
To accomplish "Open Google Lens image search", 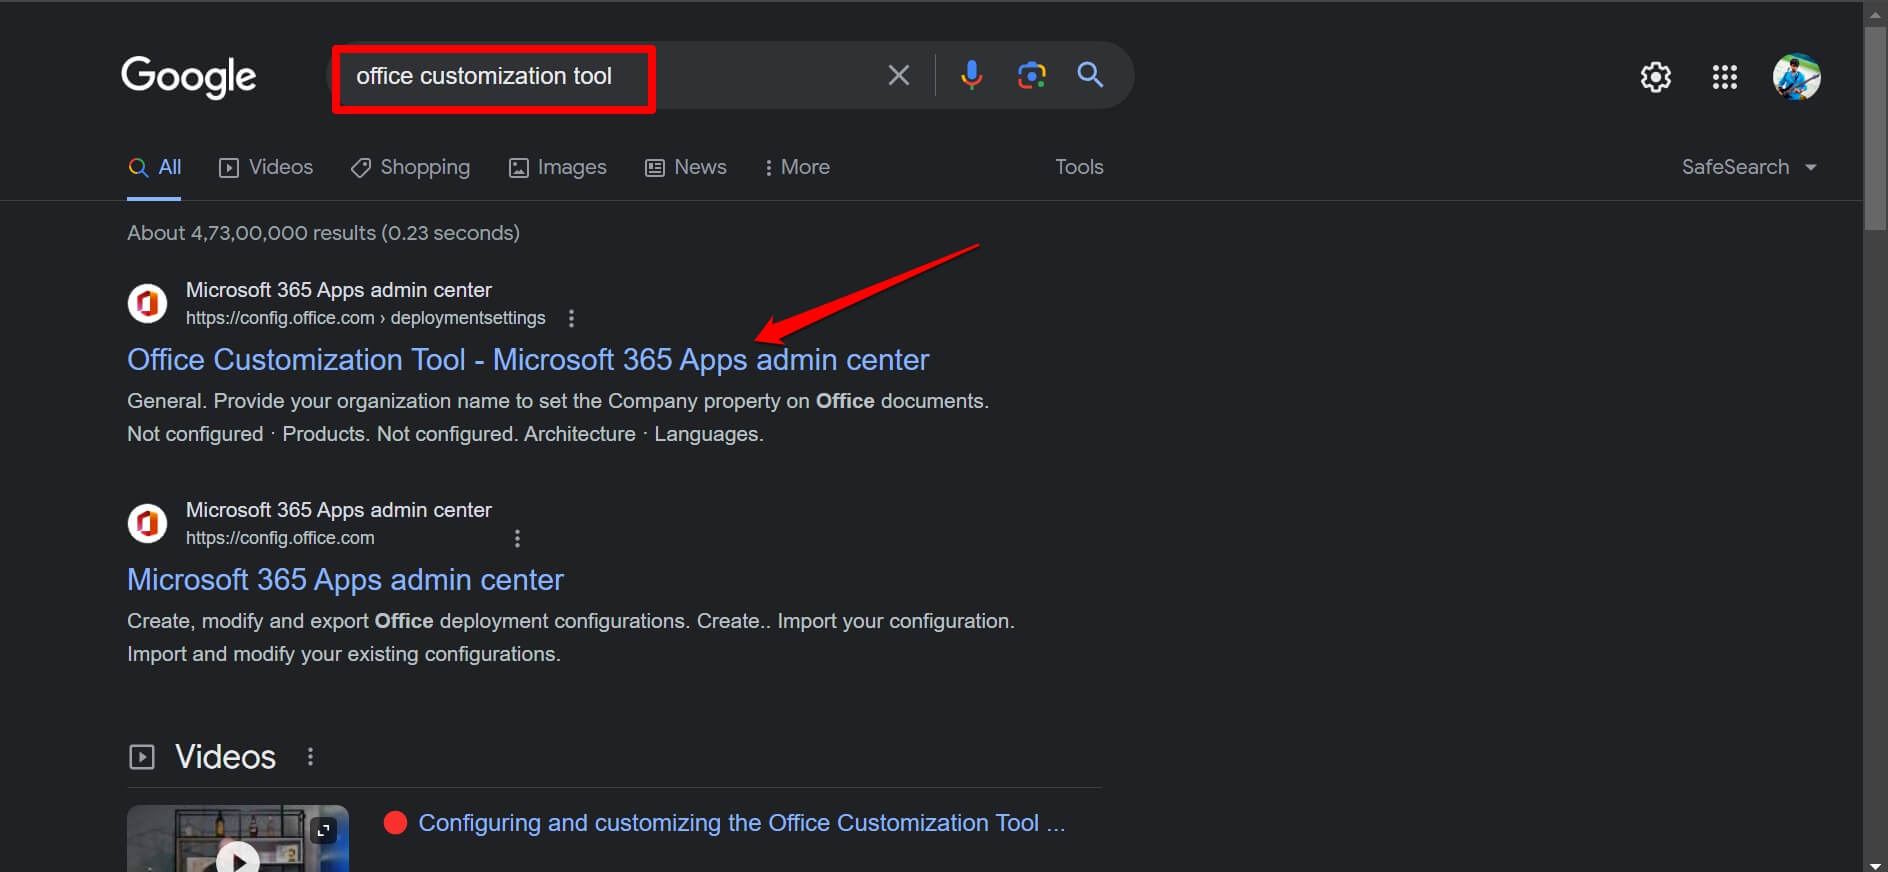I will tap(1031, 75).
